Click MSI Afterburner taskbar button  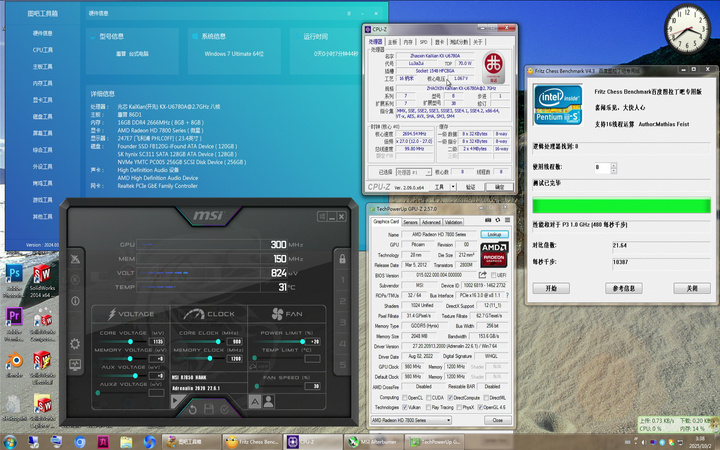coord(373,442)
